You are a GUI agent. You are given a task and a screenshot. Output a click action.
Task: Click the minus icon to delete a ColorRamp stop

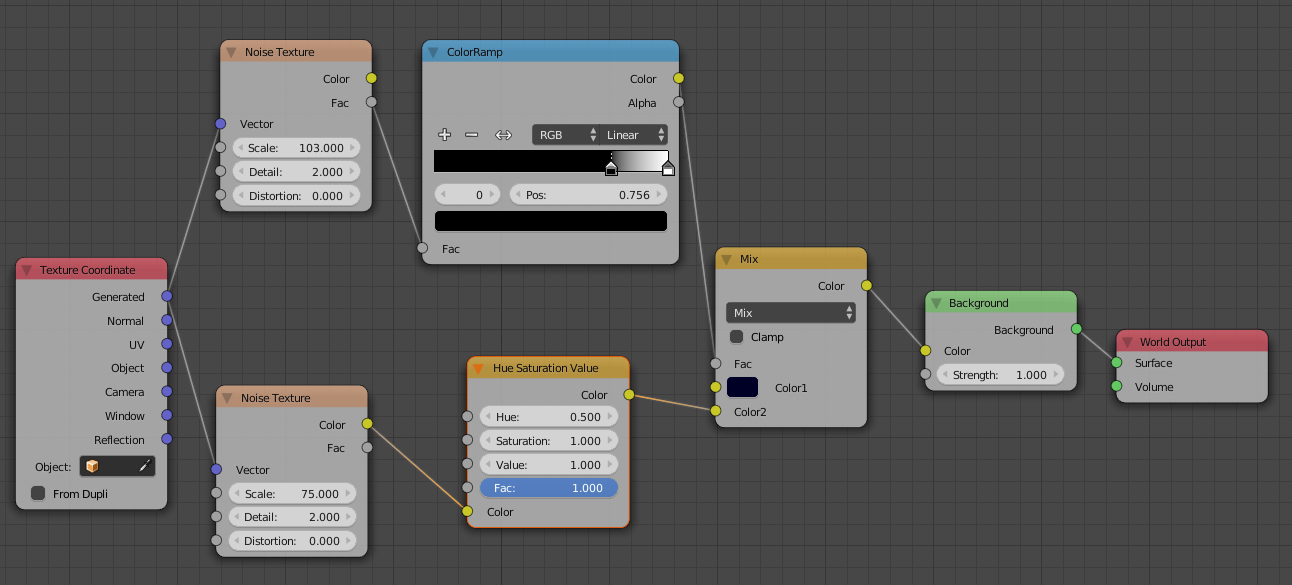click(472, 135)
